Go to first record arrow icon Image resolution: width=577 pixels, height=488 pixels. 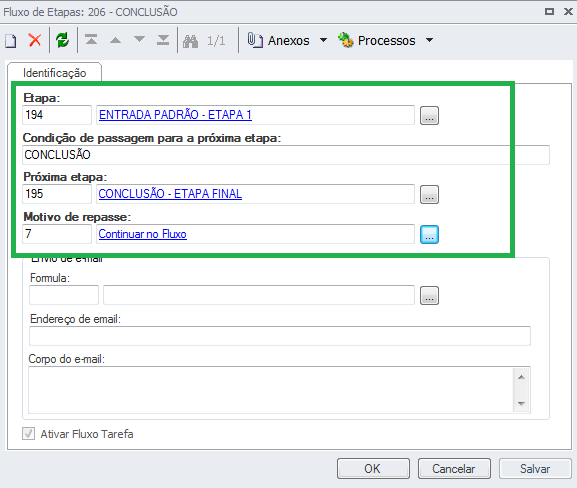pos(91,40)
